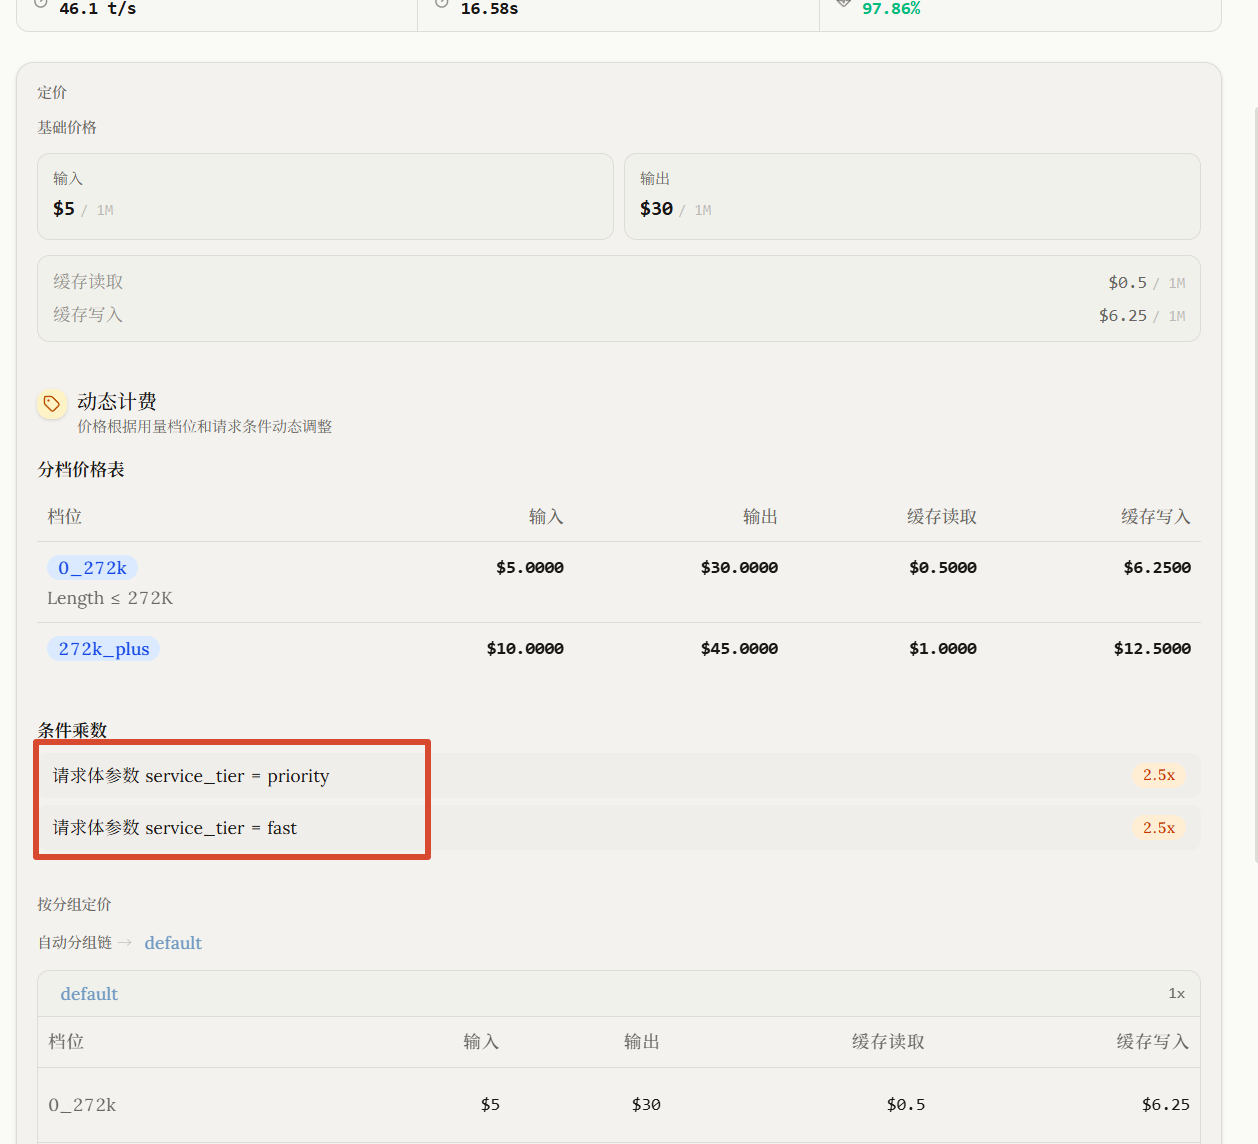The width and height of the screenshot is (1258, 1144).
Task: Click the $10.0000 input cell
Action: pos(525,649)
